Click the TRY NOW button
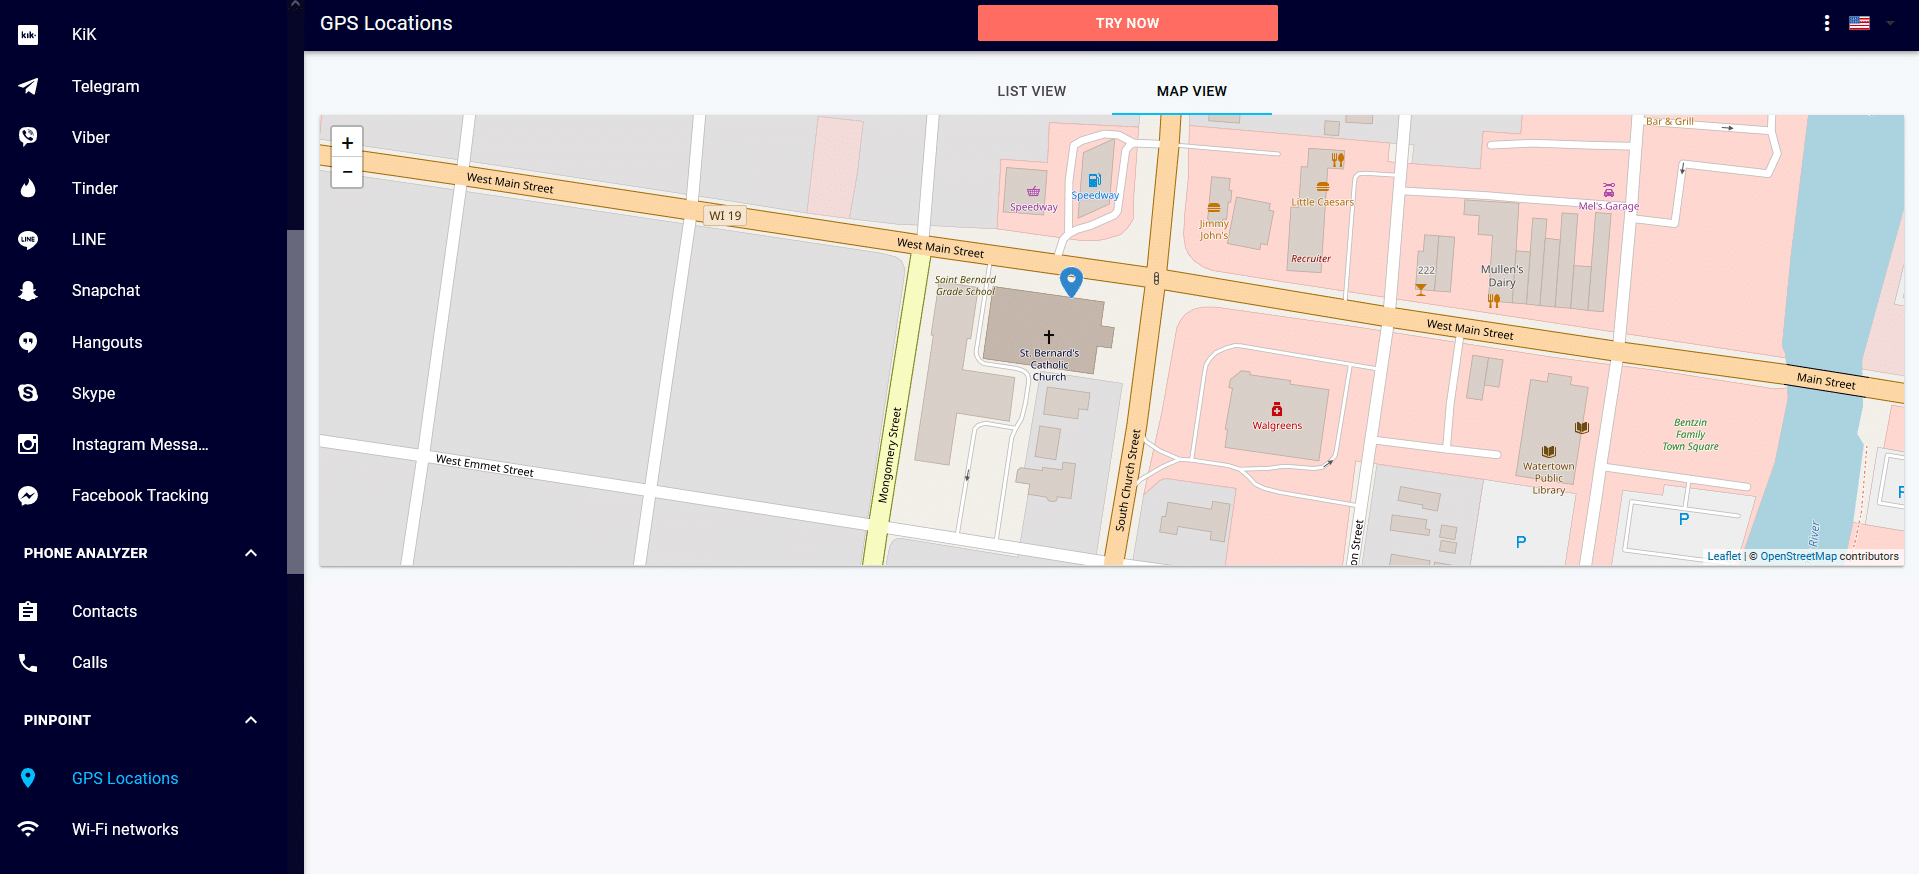Viewport: 1919px width, 874px height. 1127,23
